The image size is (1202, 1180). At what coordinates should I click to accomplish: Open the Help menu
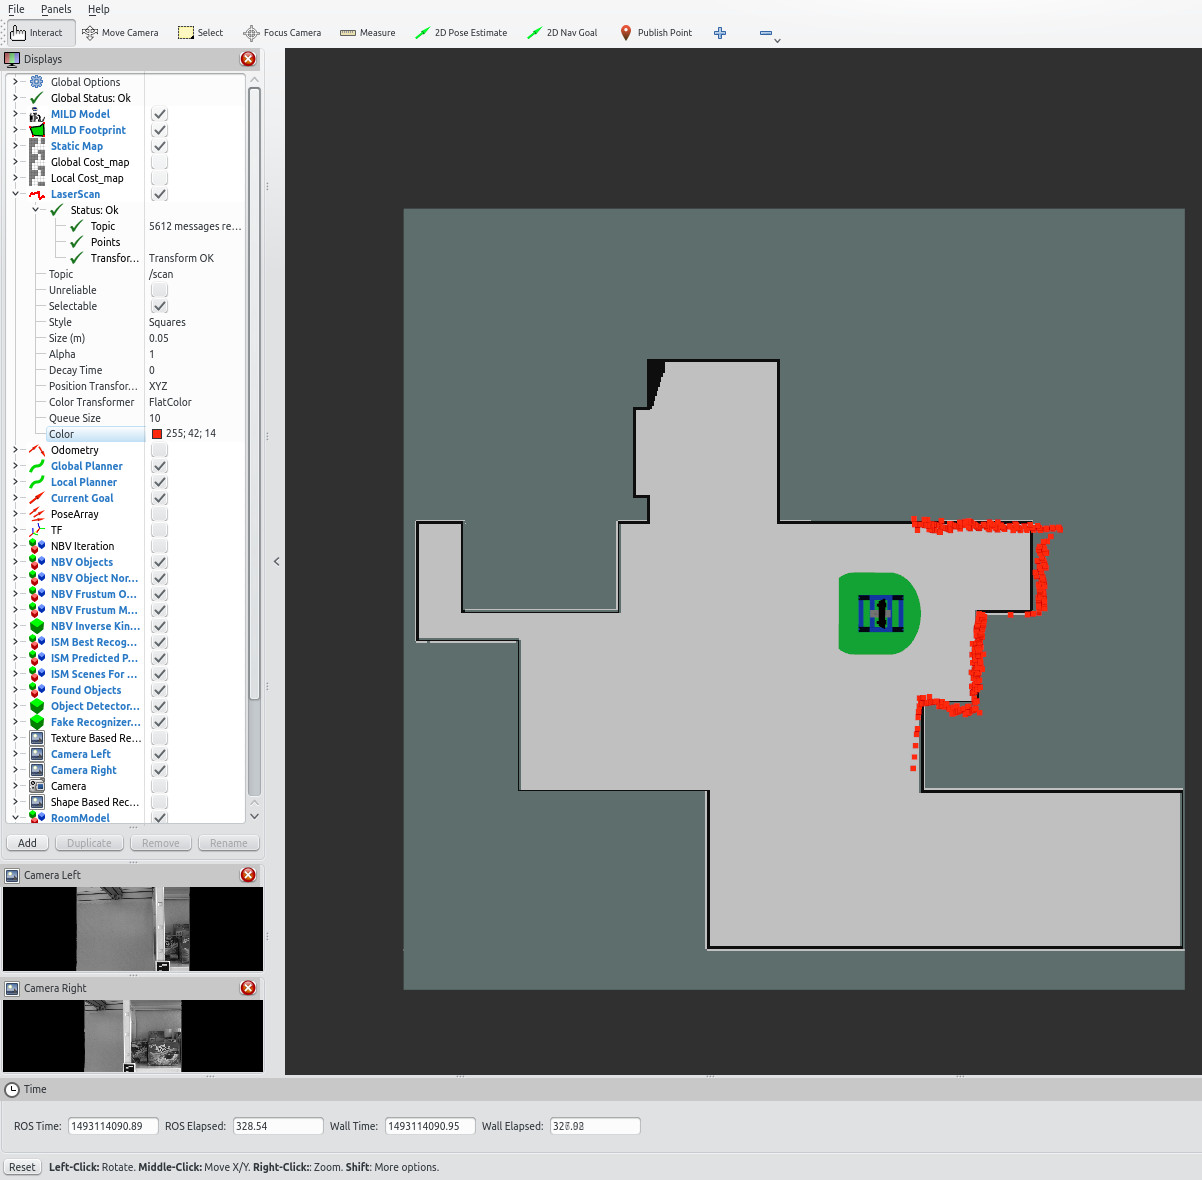coord(98,9)
